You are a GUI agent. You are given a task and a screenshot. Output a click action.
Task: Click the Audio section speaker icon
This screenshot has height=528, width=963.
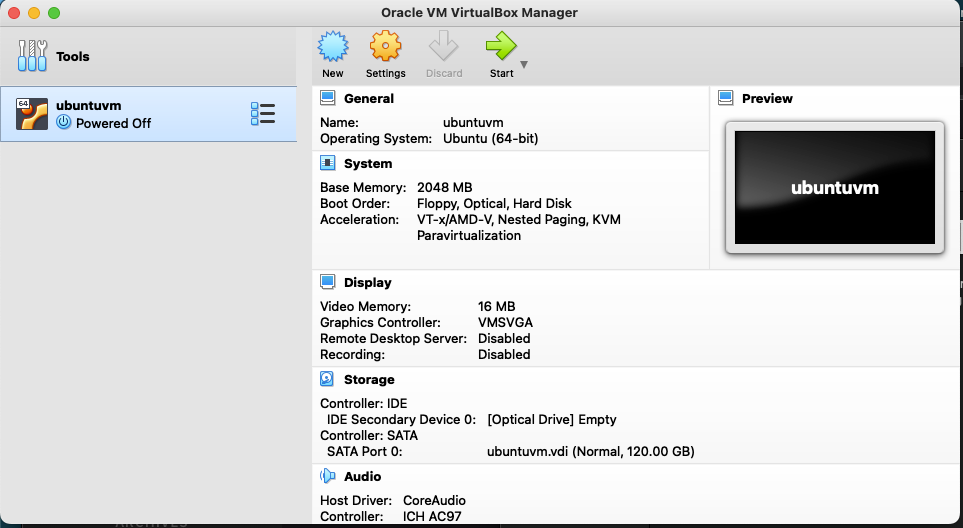click(x=327, y=476)
